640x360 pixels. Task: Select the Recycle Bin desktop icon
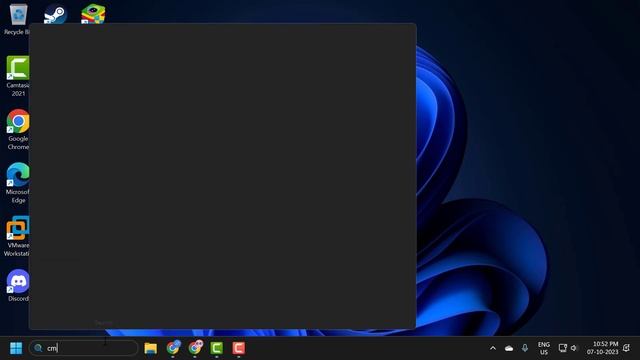(18, 19)
